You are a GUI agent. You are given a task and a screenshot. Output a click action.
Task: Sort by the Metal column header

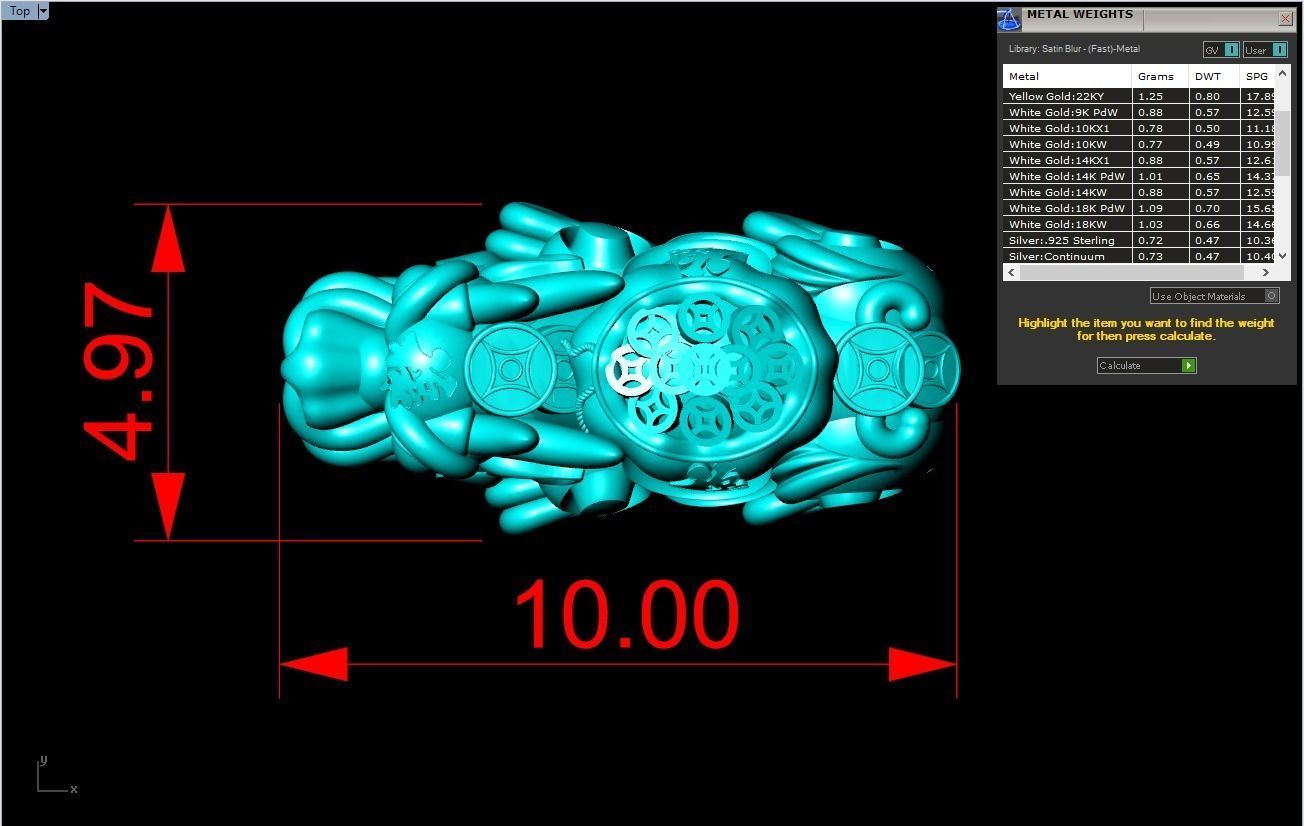1067,76
